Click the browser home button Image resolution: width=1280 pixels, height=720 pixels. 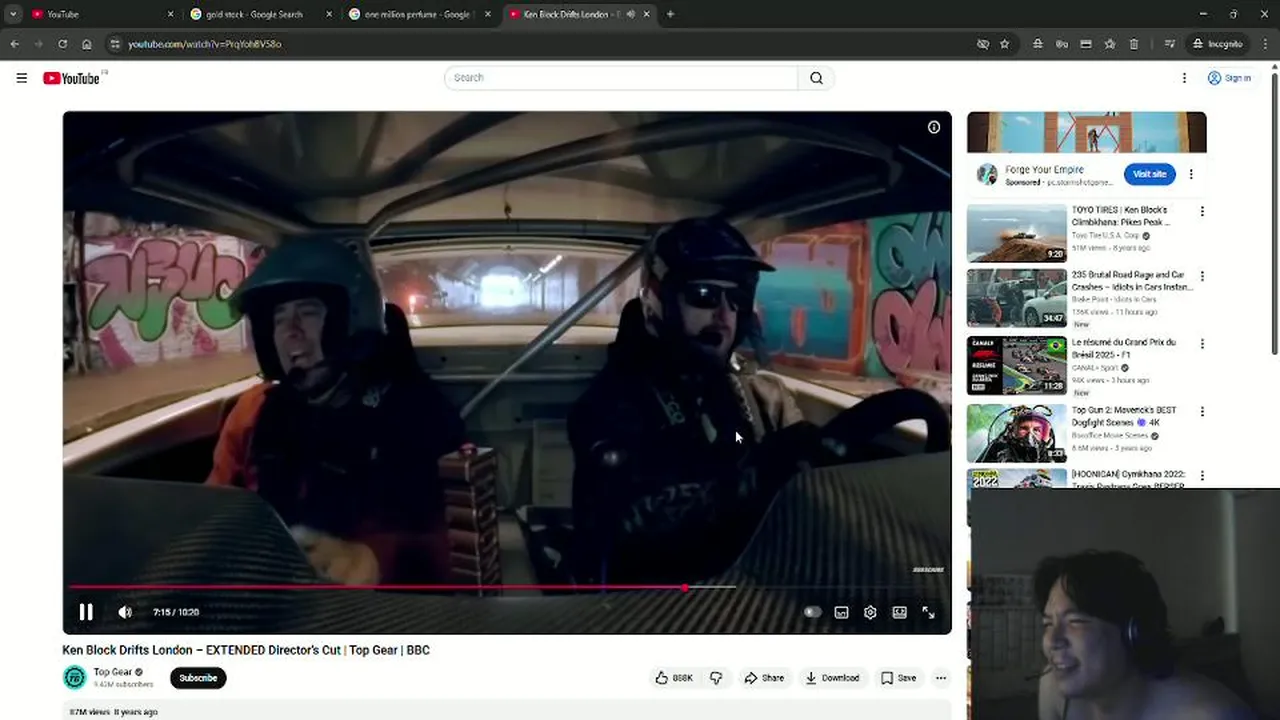[x=87, y=44]
